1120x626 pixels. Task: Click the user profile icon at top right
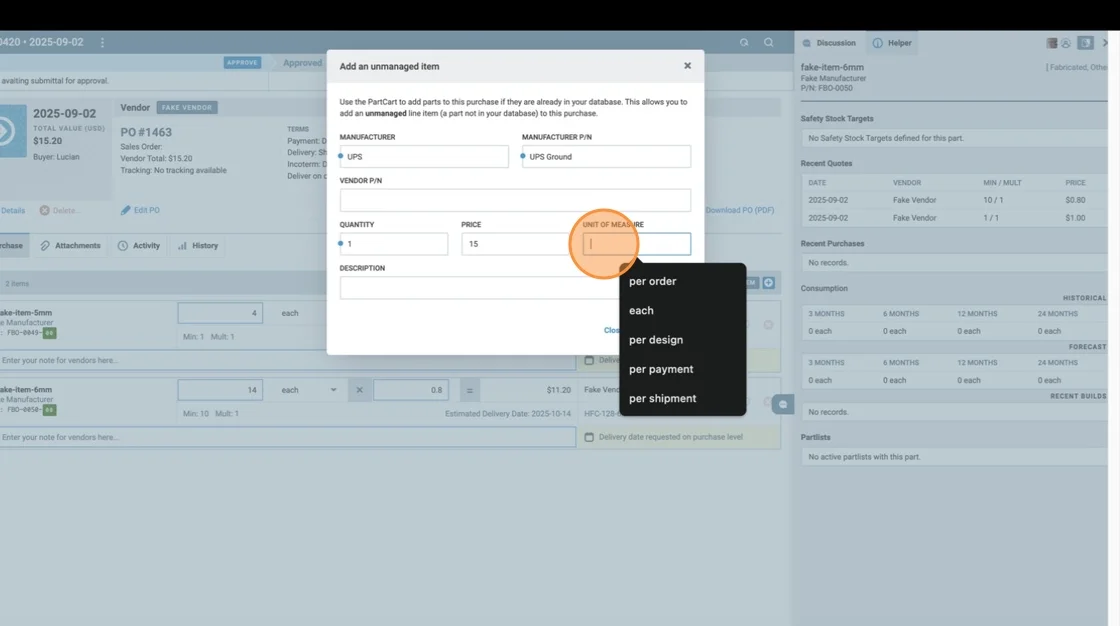1066,43
